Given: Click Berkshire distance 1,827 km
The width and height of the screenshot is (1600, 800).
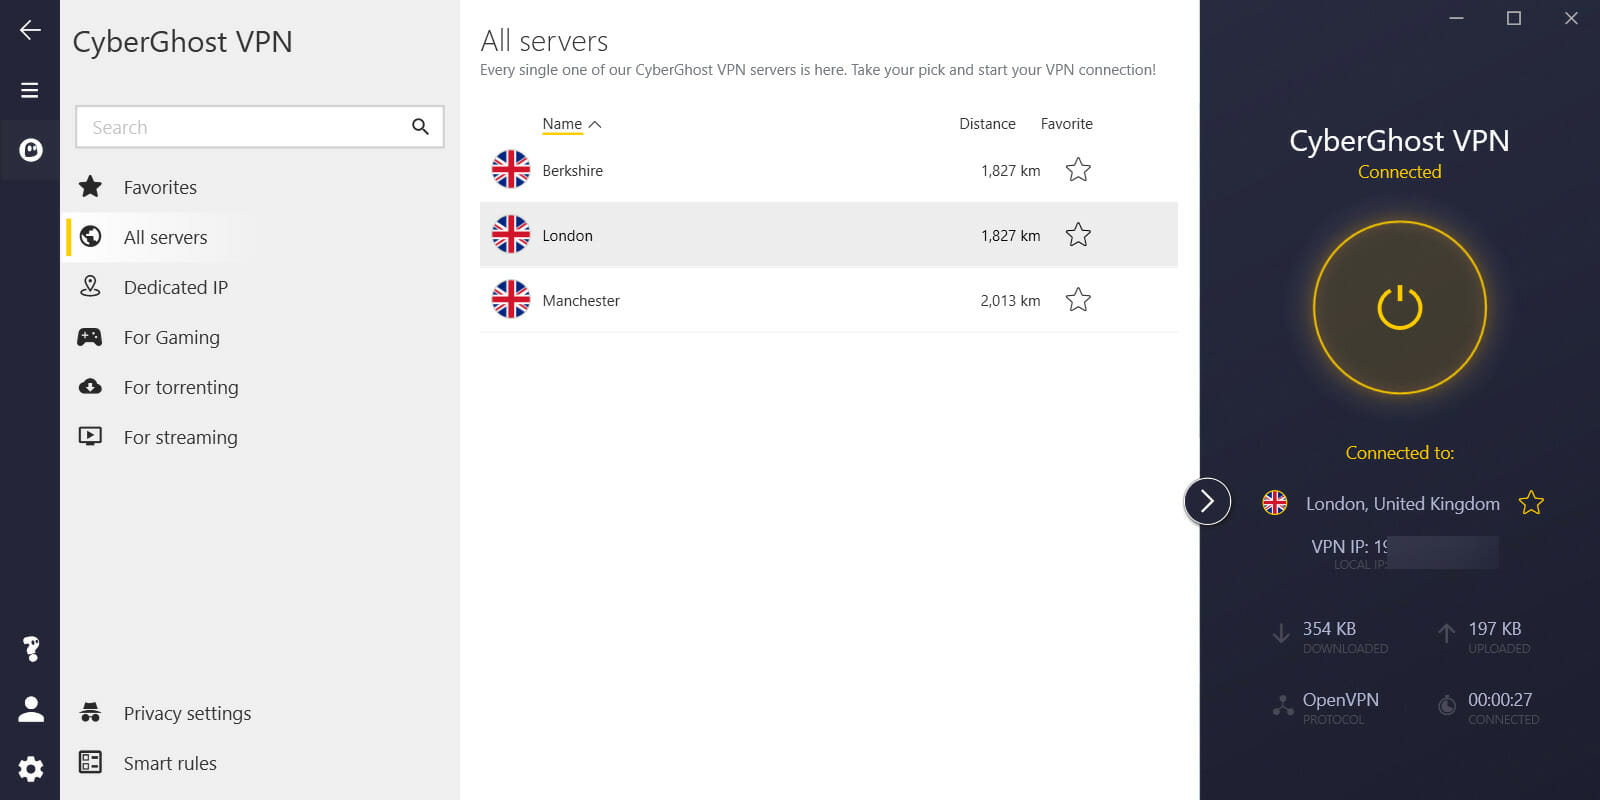Looking at the screenshot, I should pyautogui.click(x=1010, y=171).
